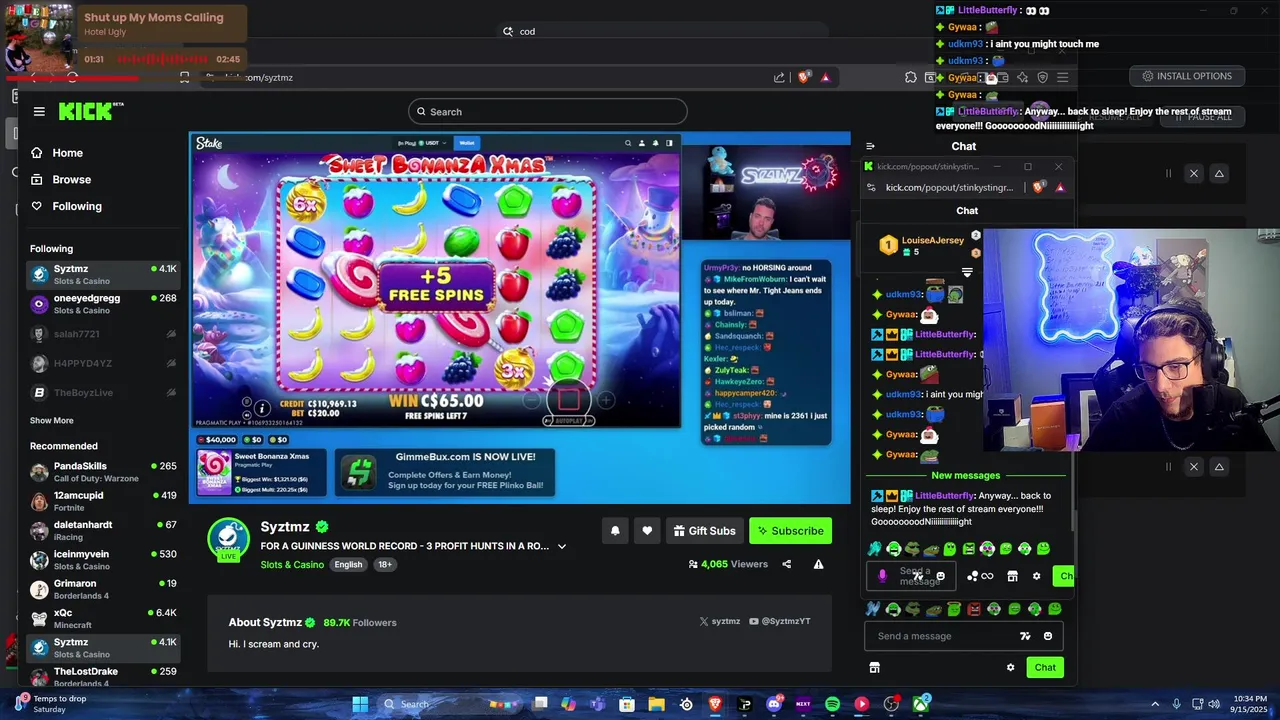The width and height of the screenshot is (1280, 720).
Task: Click the Gift Subs button
Action: [704, 531]
